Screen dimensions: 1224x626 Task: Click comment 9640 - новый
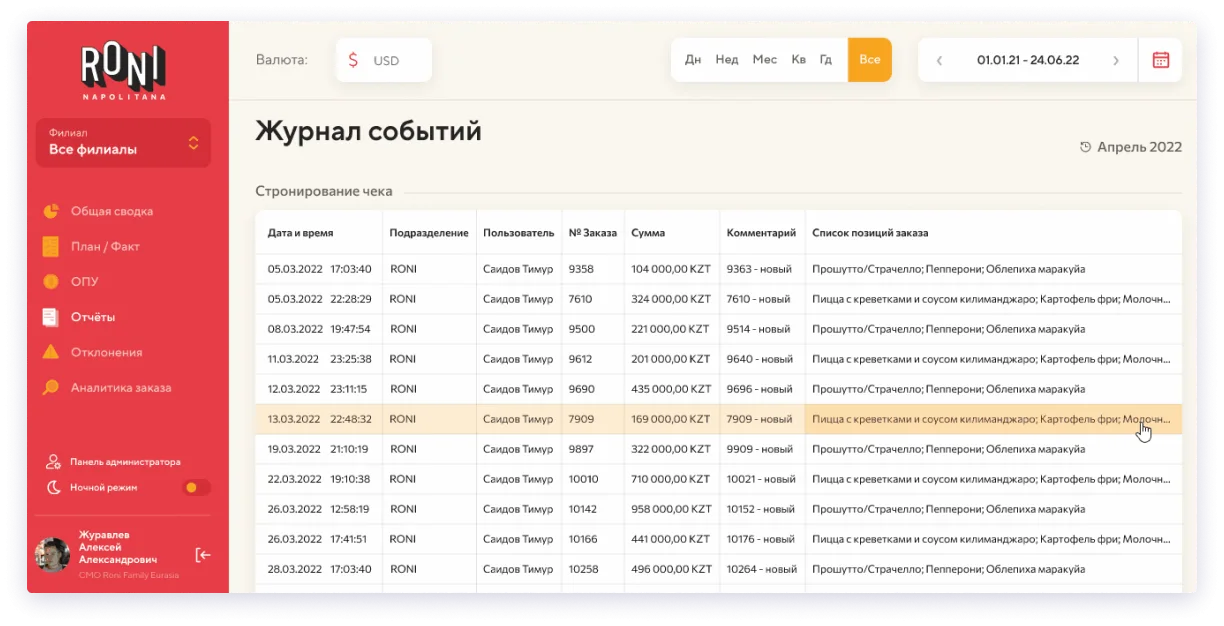pos(758,359)
